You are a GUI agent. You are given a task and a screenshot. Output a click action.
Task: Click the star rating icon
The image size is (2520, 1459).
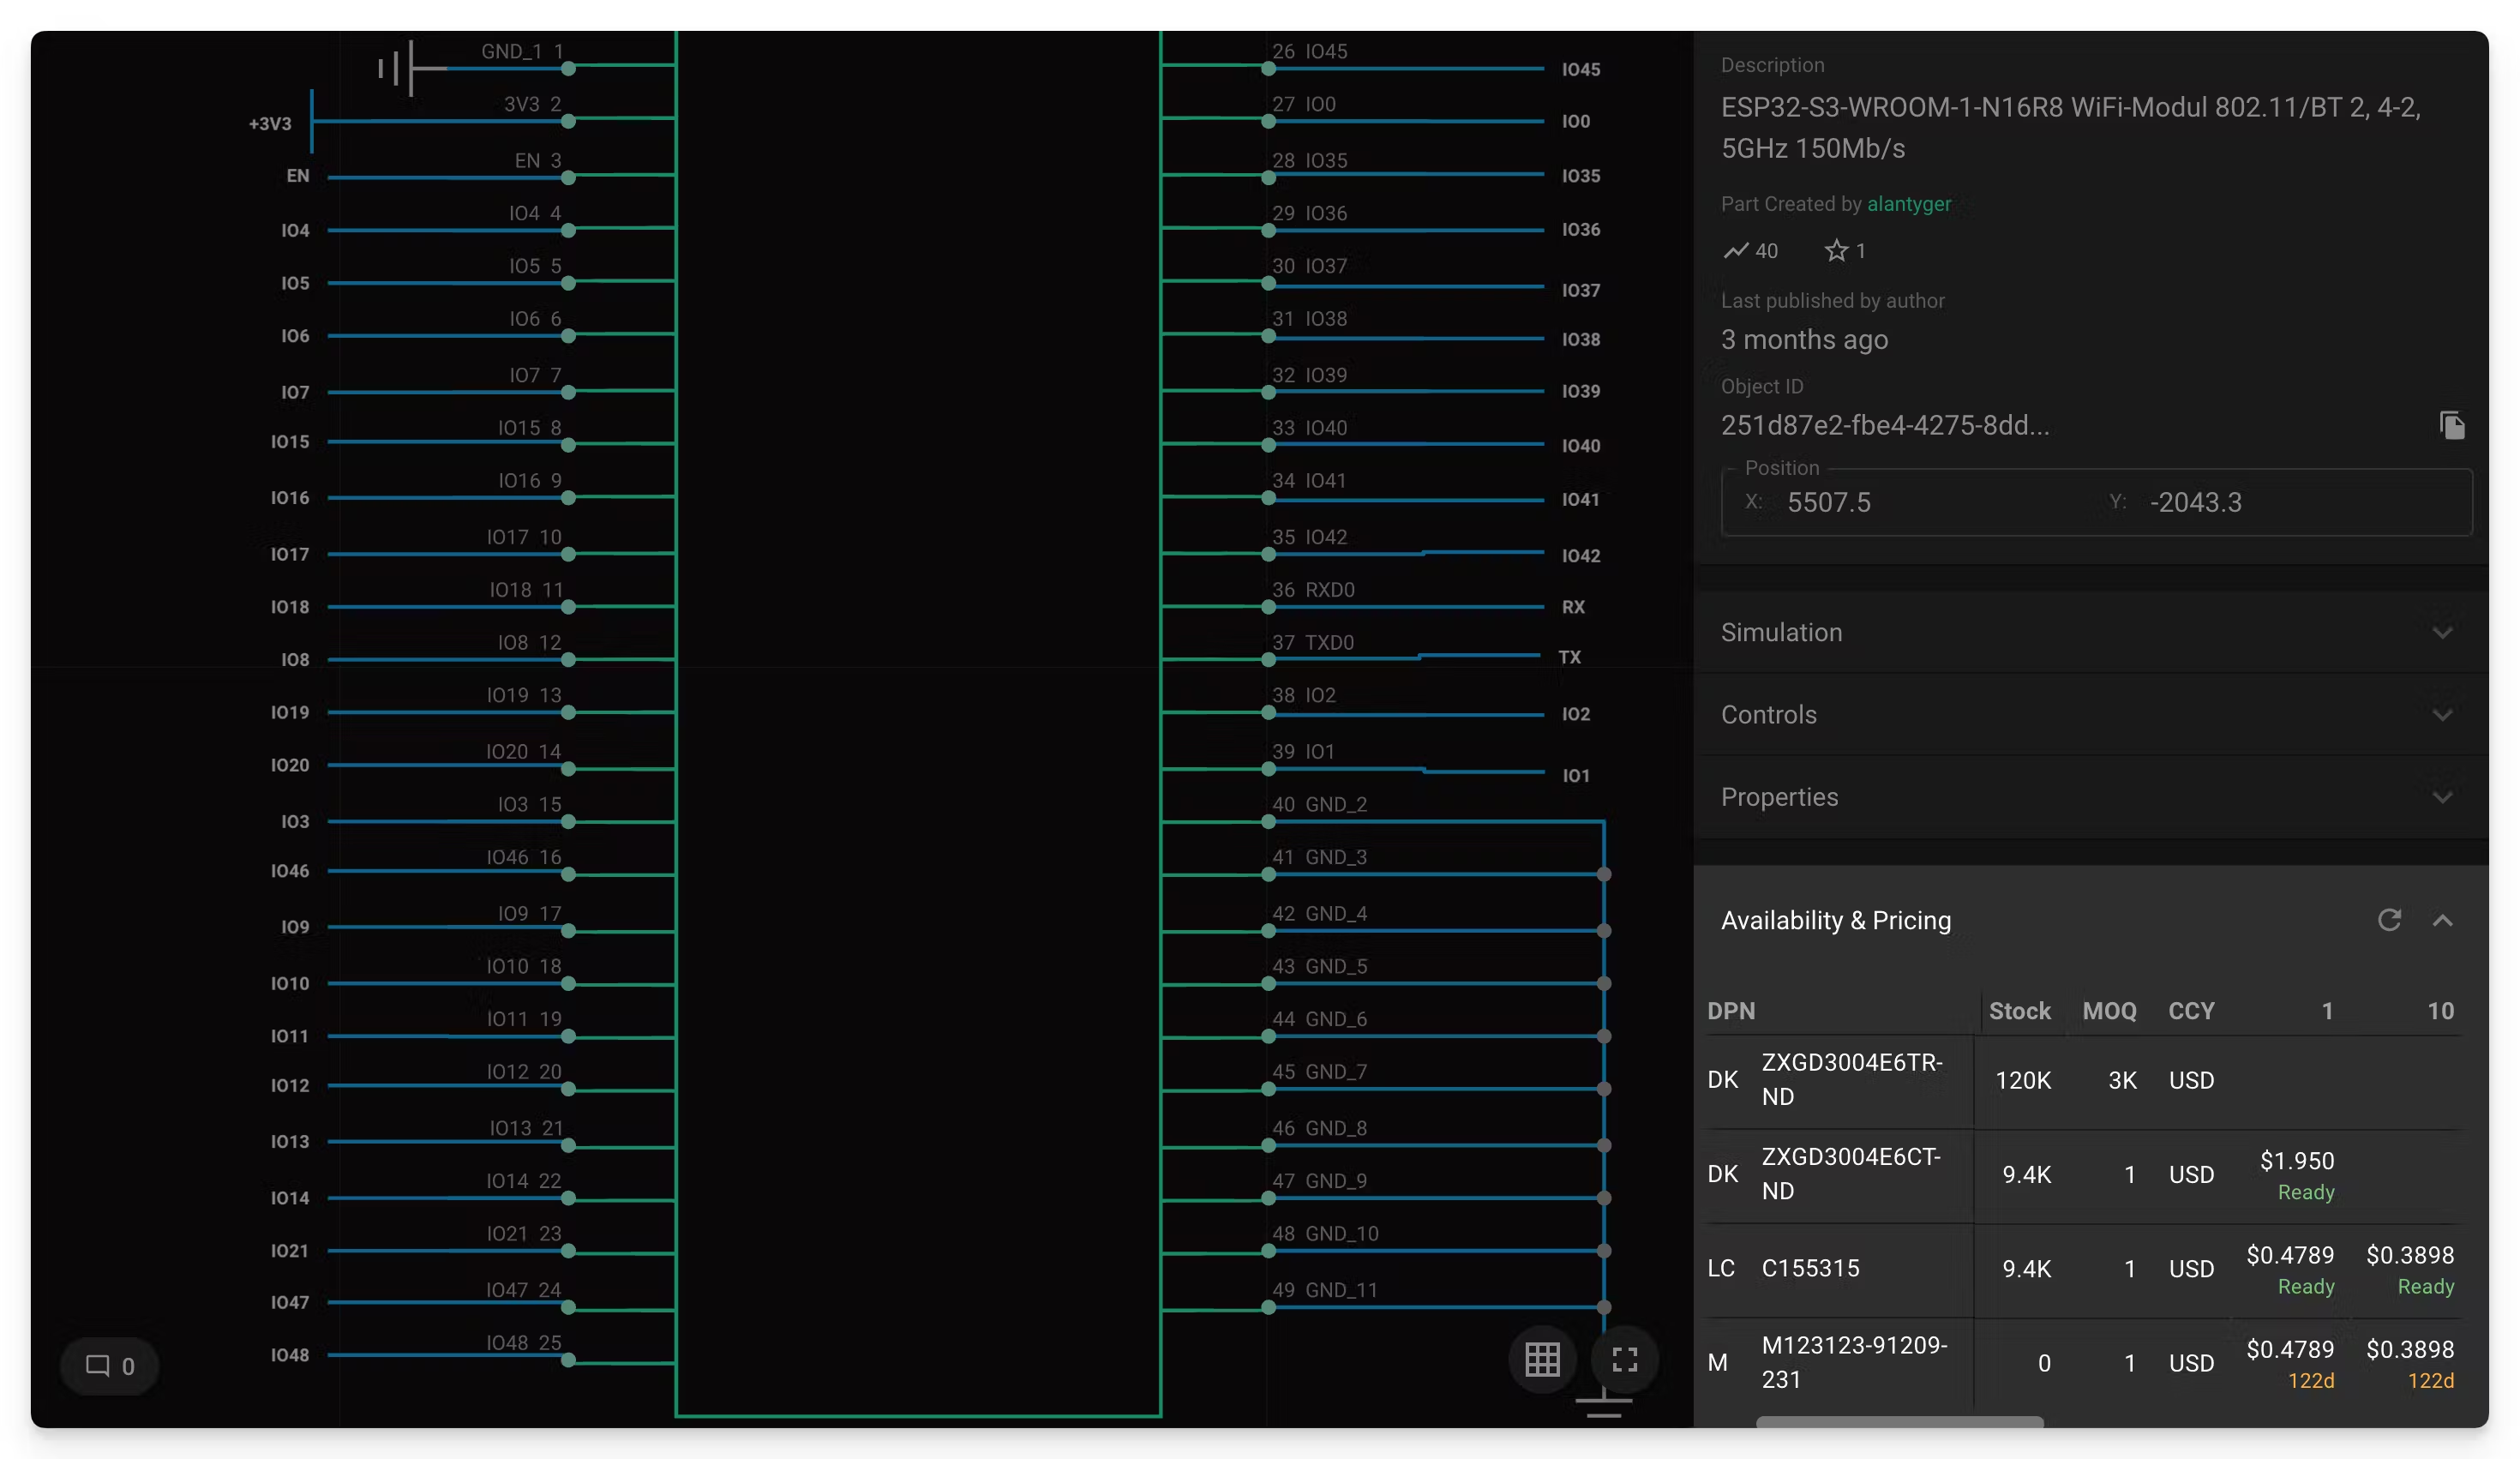[x=1836, y=251]
